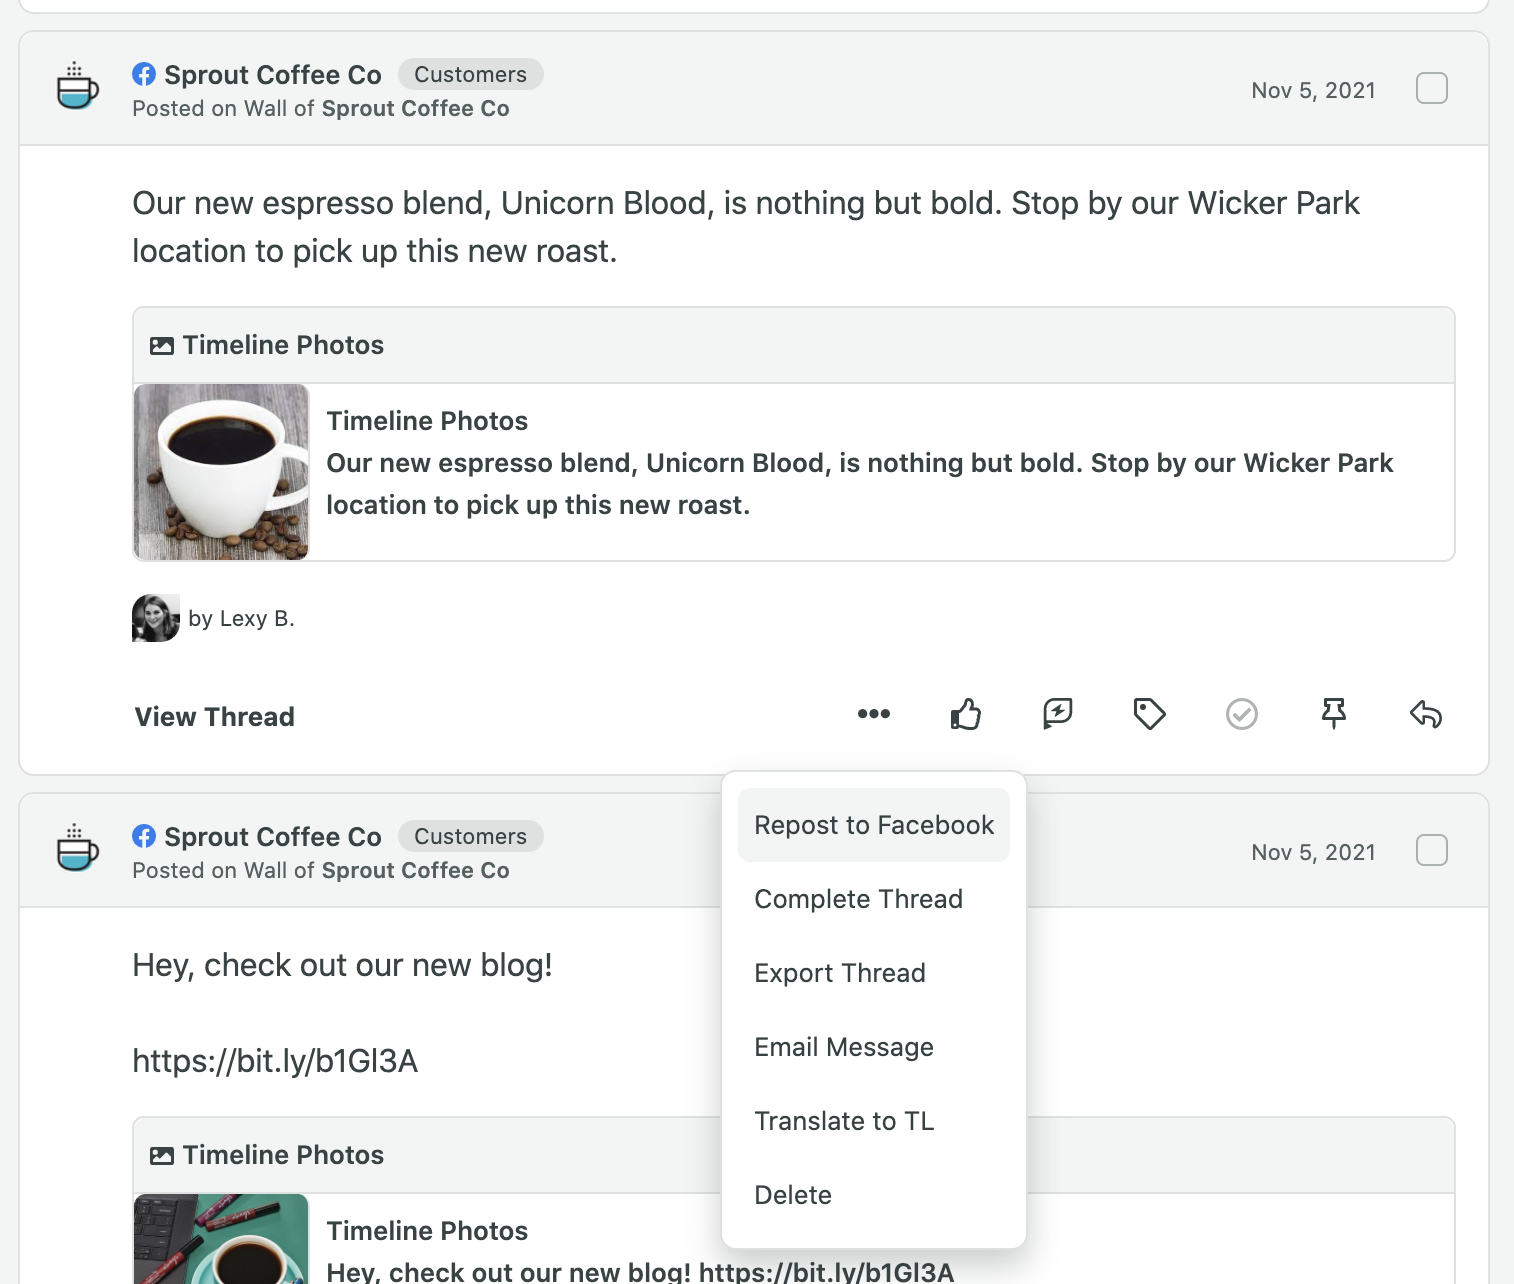Screen dimensions: 1514x1284
Task: Choose Complete Thread from the menu
Action: pyautogui.click(x=874, y=899)
